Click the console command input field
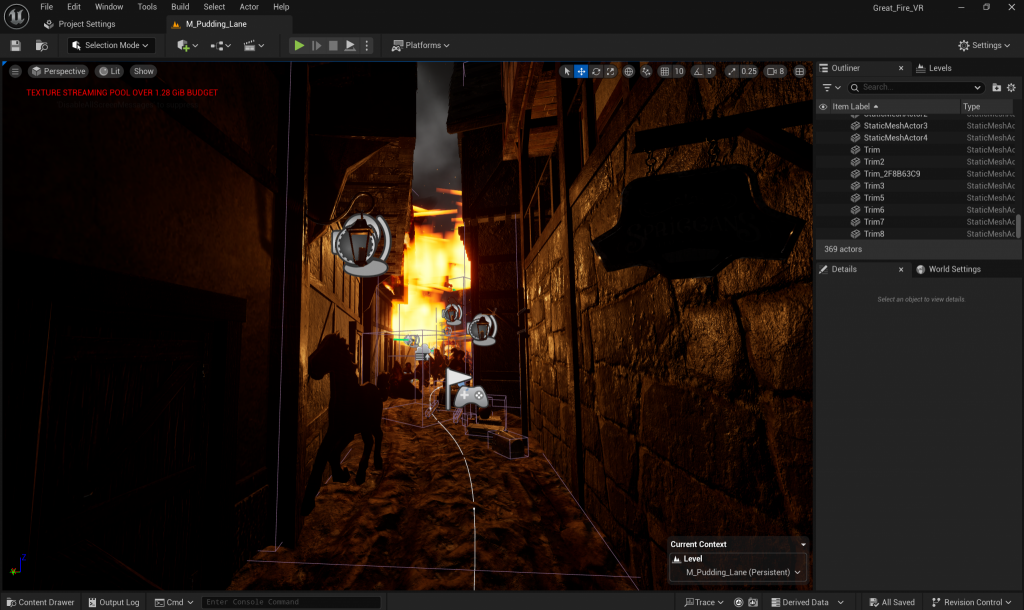This screenshot has height=610, width=1024. [291, 602]
